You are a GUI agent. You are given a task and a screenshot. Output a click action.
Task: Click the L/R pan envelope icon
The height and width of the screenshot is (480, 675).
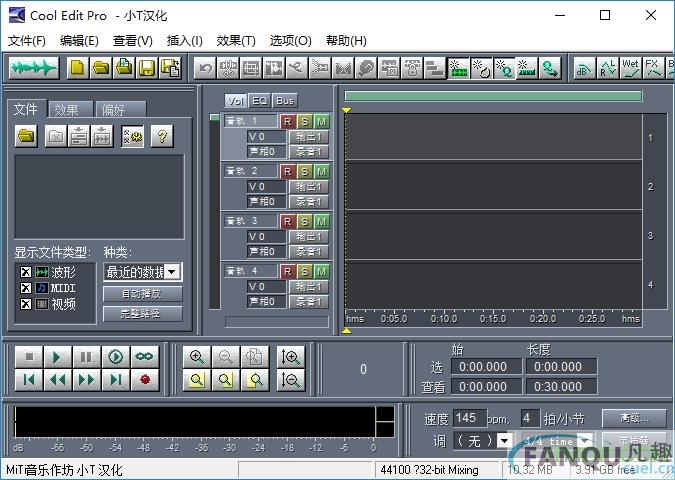tap(608, 68)
